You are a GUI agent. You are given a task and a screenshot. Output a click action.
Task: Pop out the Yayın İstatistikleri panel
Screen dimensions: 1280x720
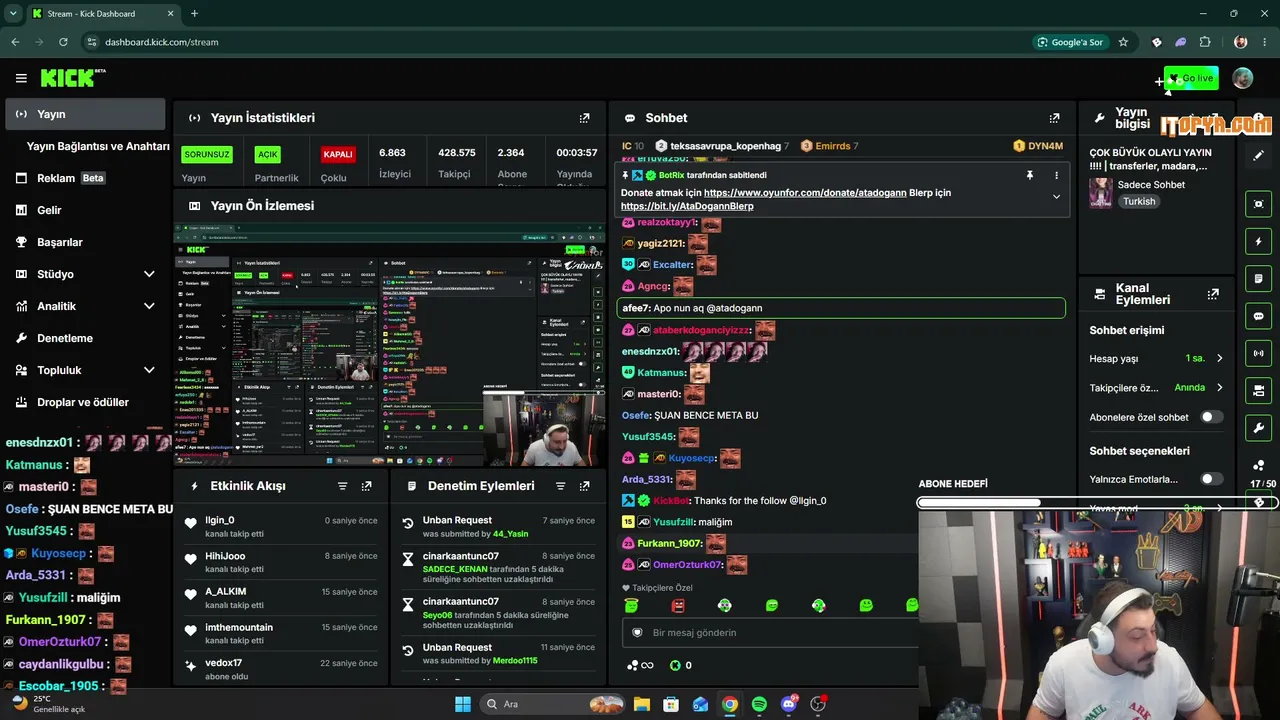point(585,118)
